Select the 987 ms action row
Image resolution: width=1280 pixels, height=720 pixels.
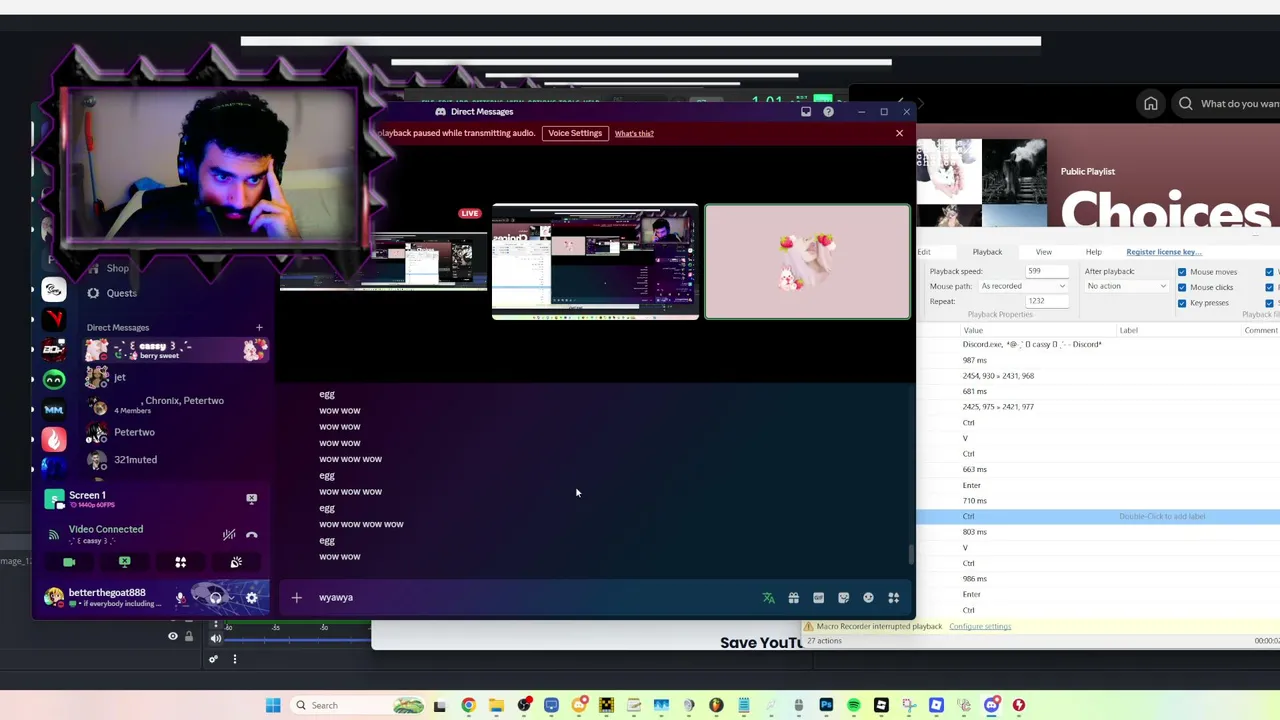(x=1098, y=360)
